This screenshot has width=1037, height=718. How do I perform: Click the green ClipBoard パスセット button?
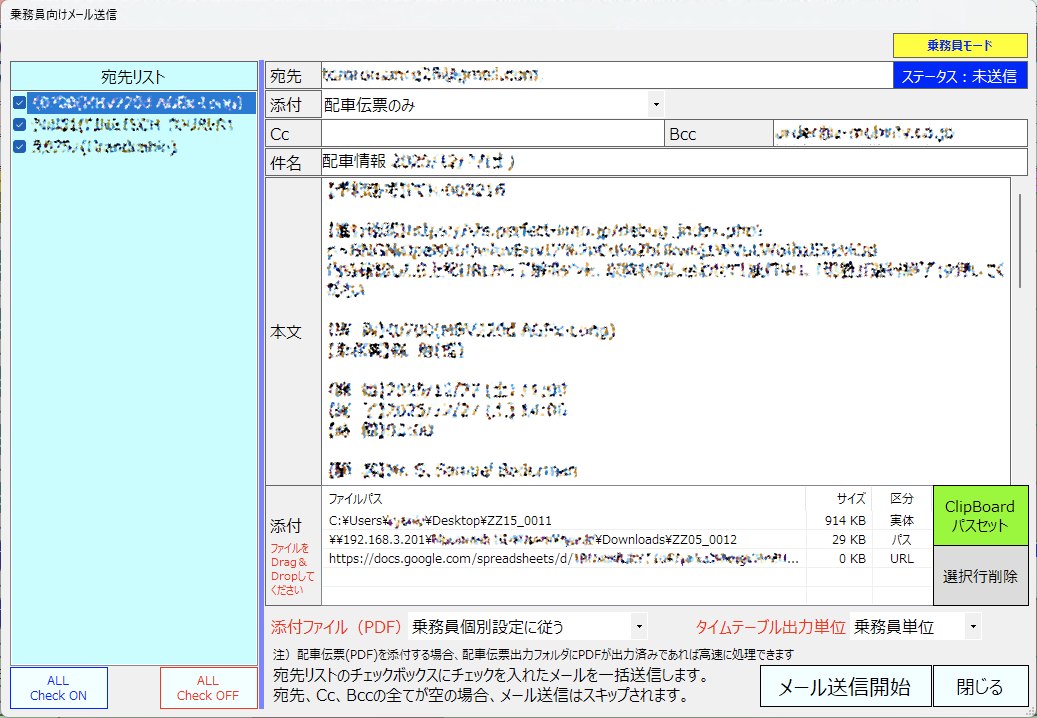point(981,516)
